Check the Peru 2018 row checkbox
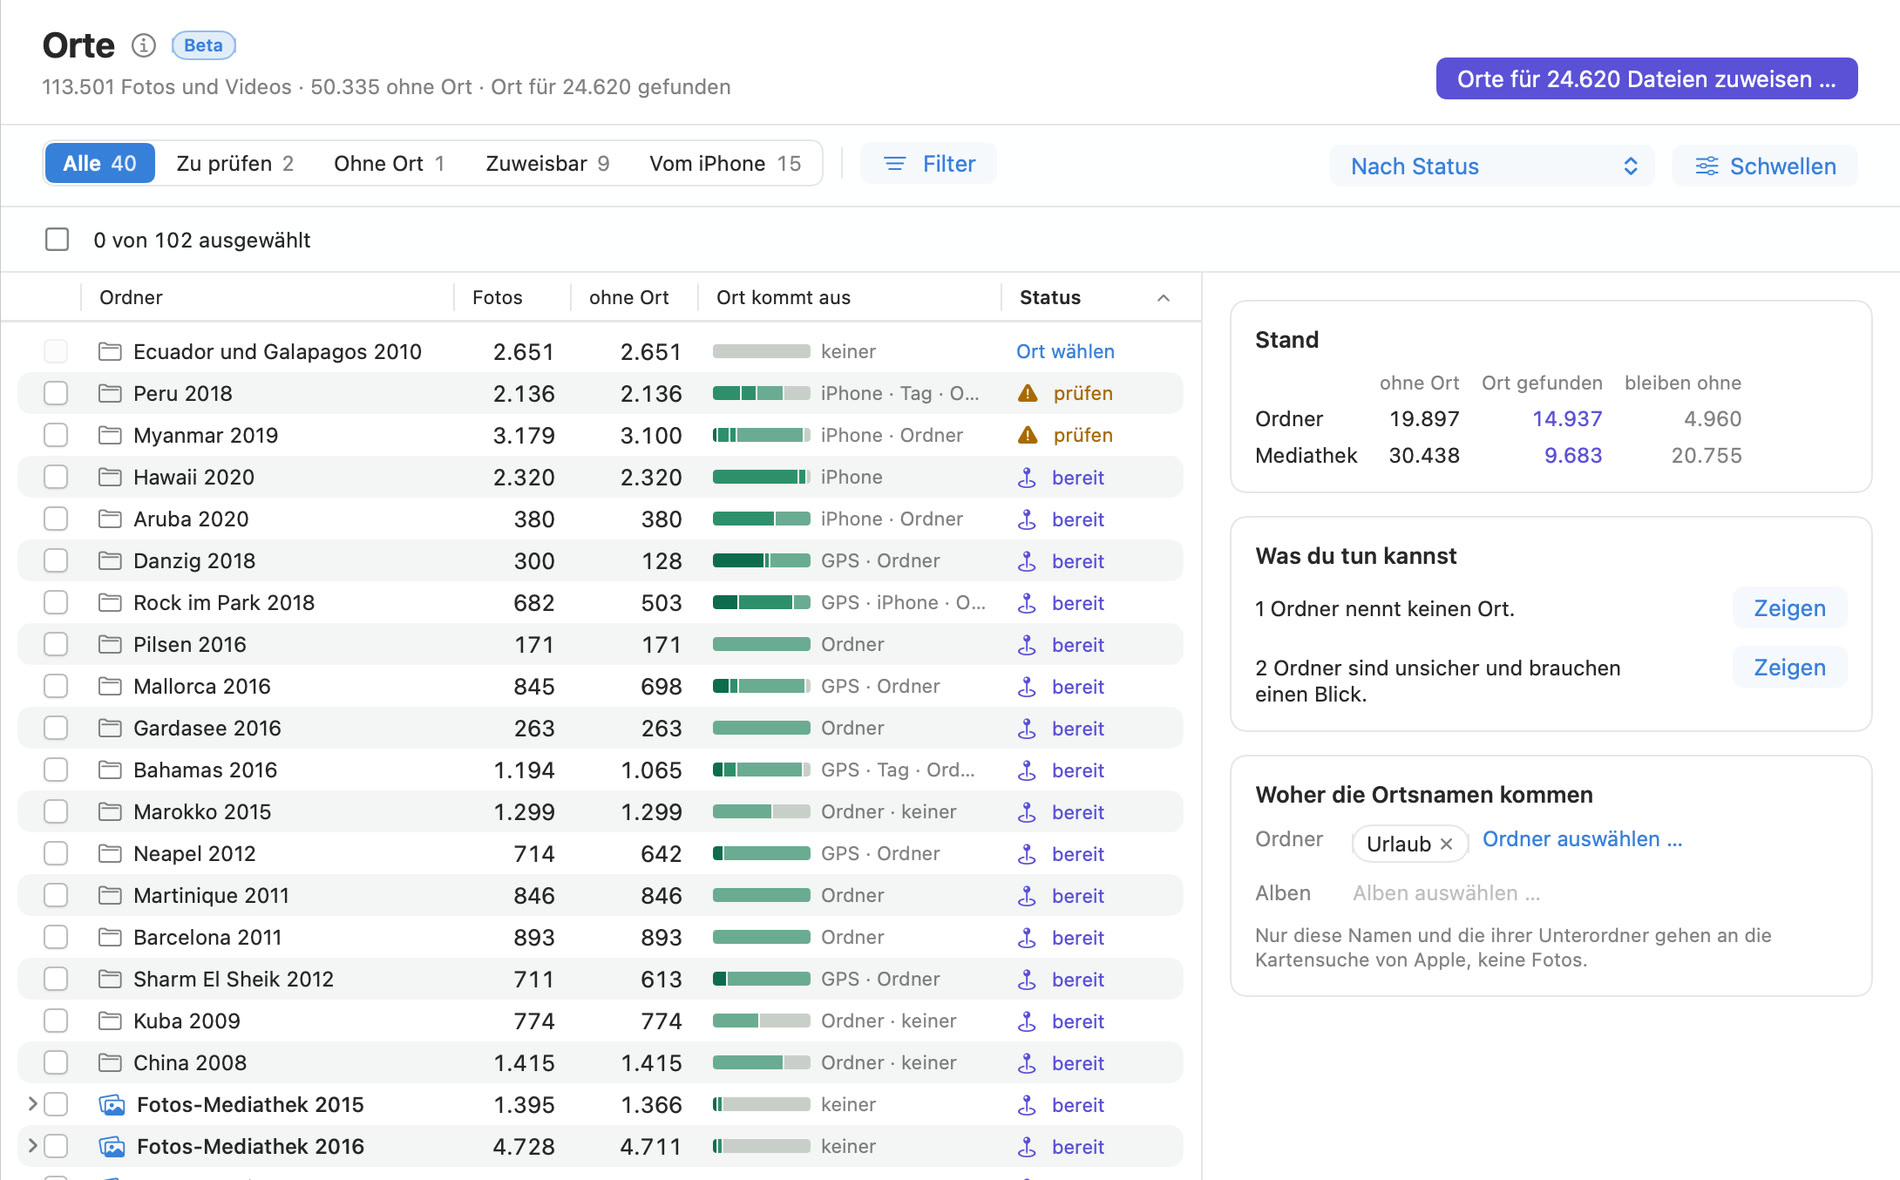1900x1180 pixels. tap(56, 393)
